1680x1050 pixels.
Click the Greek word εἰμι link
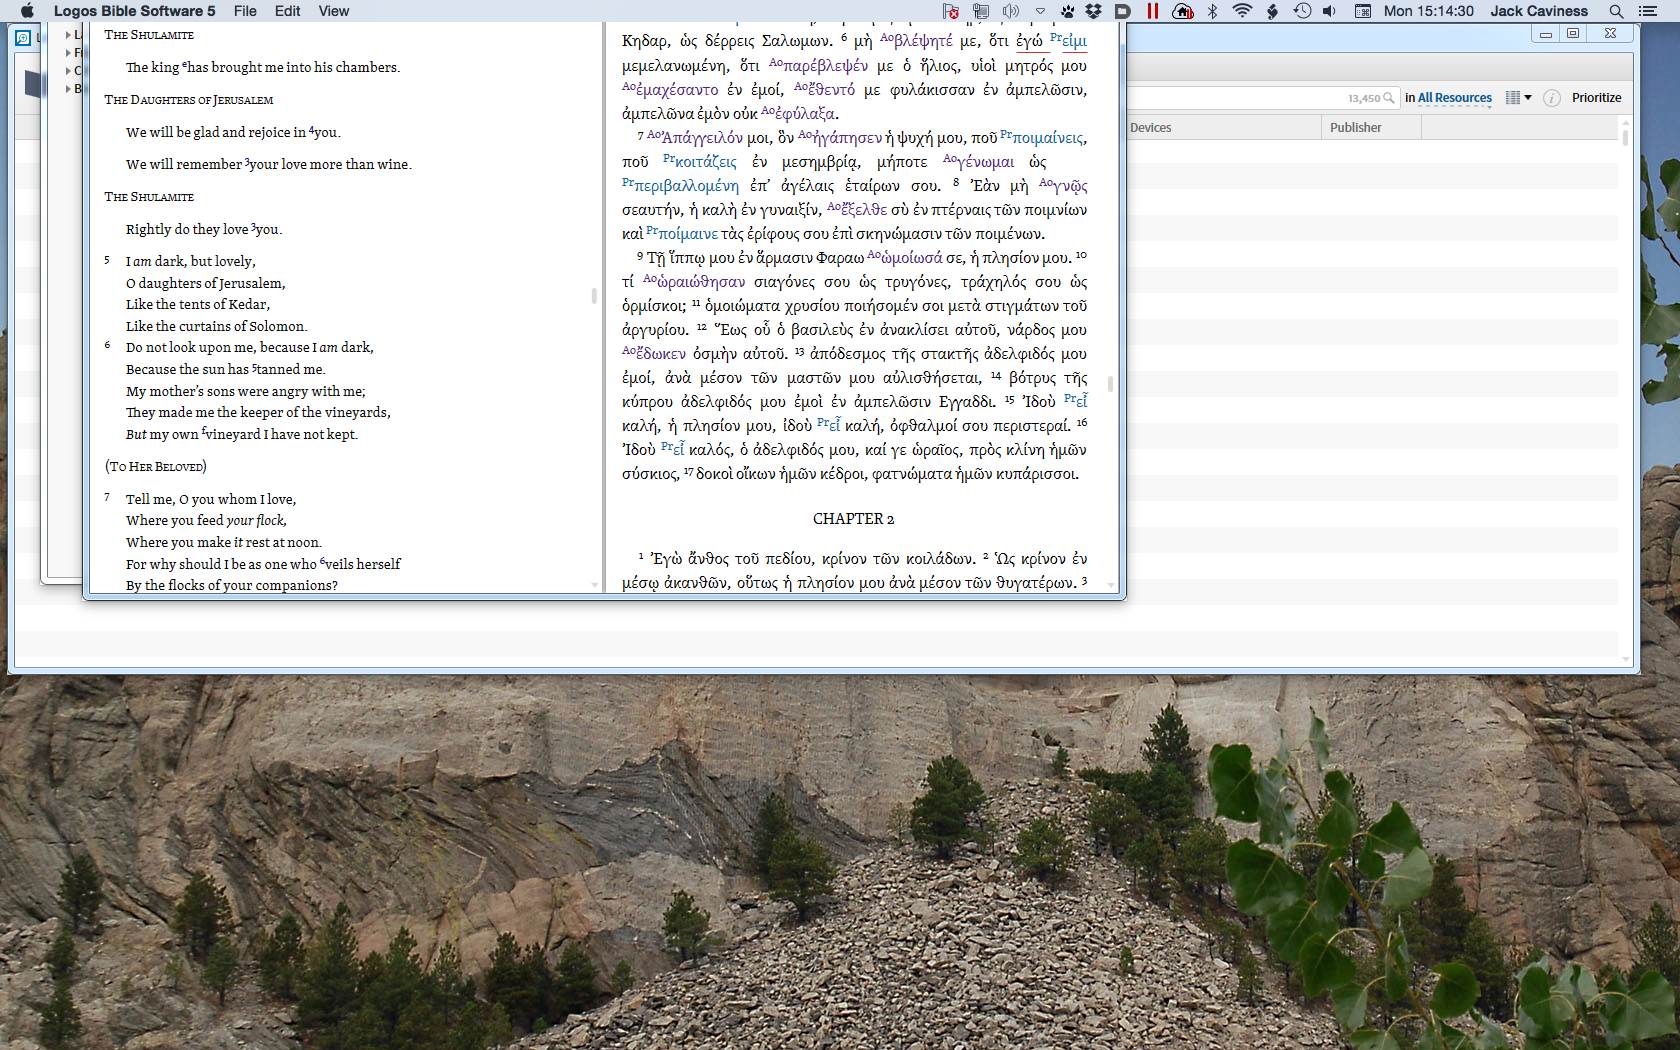1074,41
